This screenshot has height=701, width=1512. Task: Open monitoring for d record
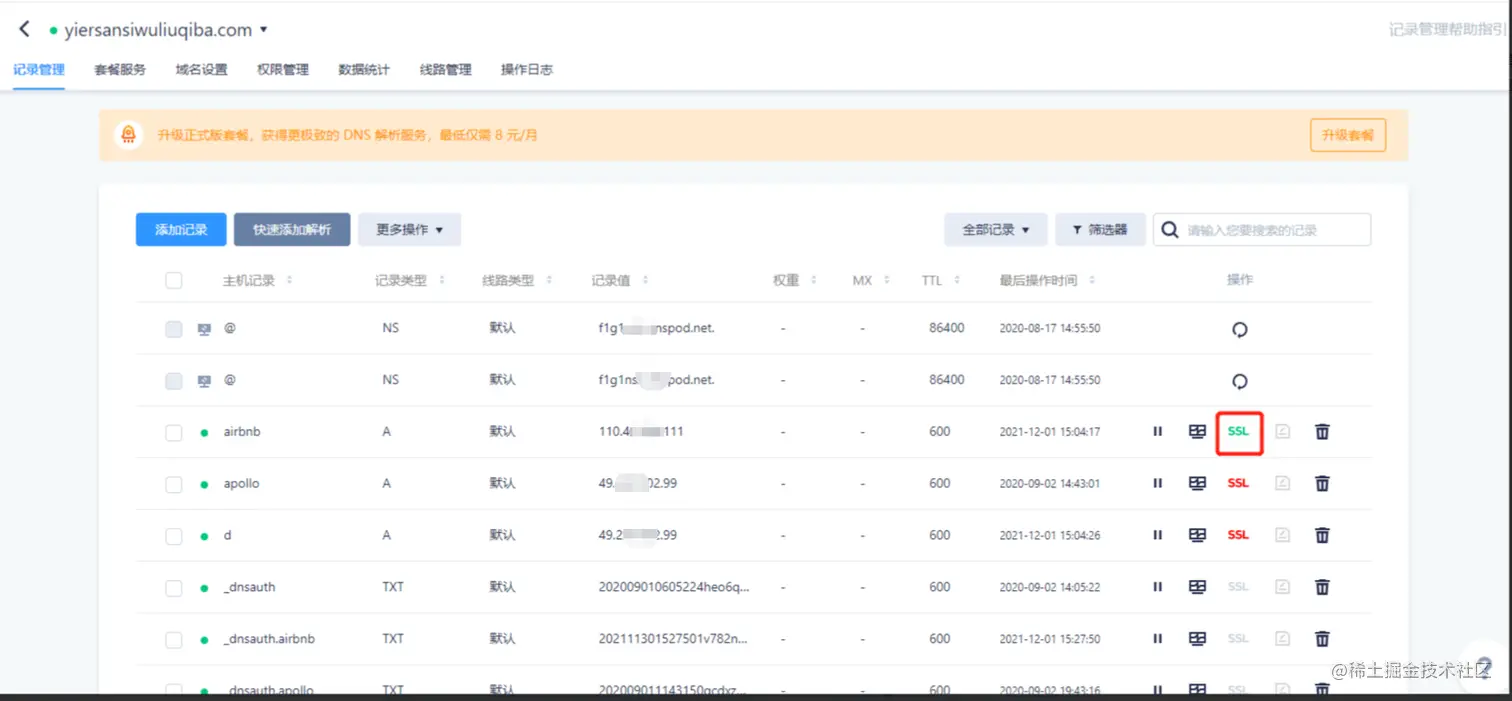tap(1197, 535)
